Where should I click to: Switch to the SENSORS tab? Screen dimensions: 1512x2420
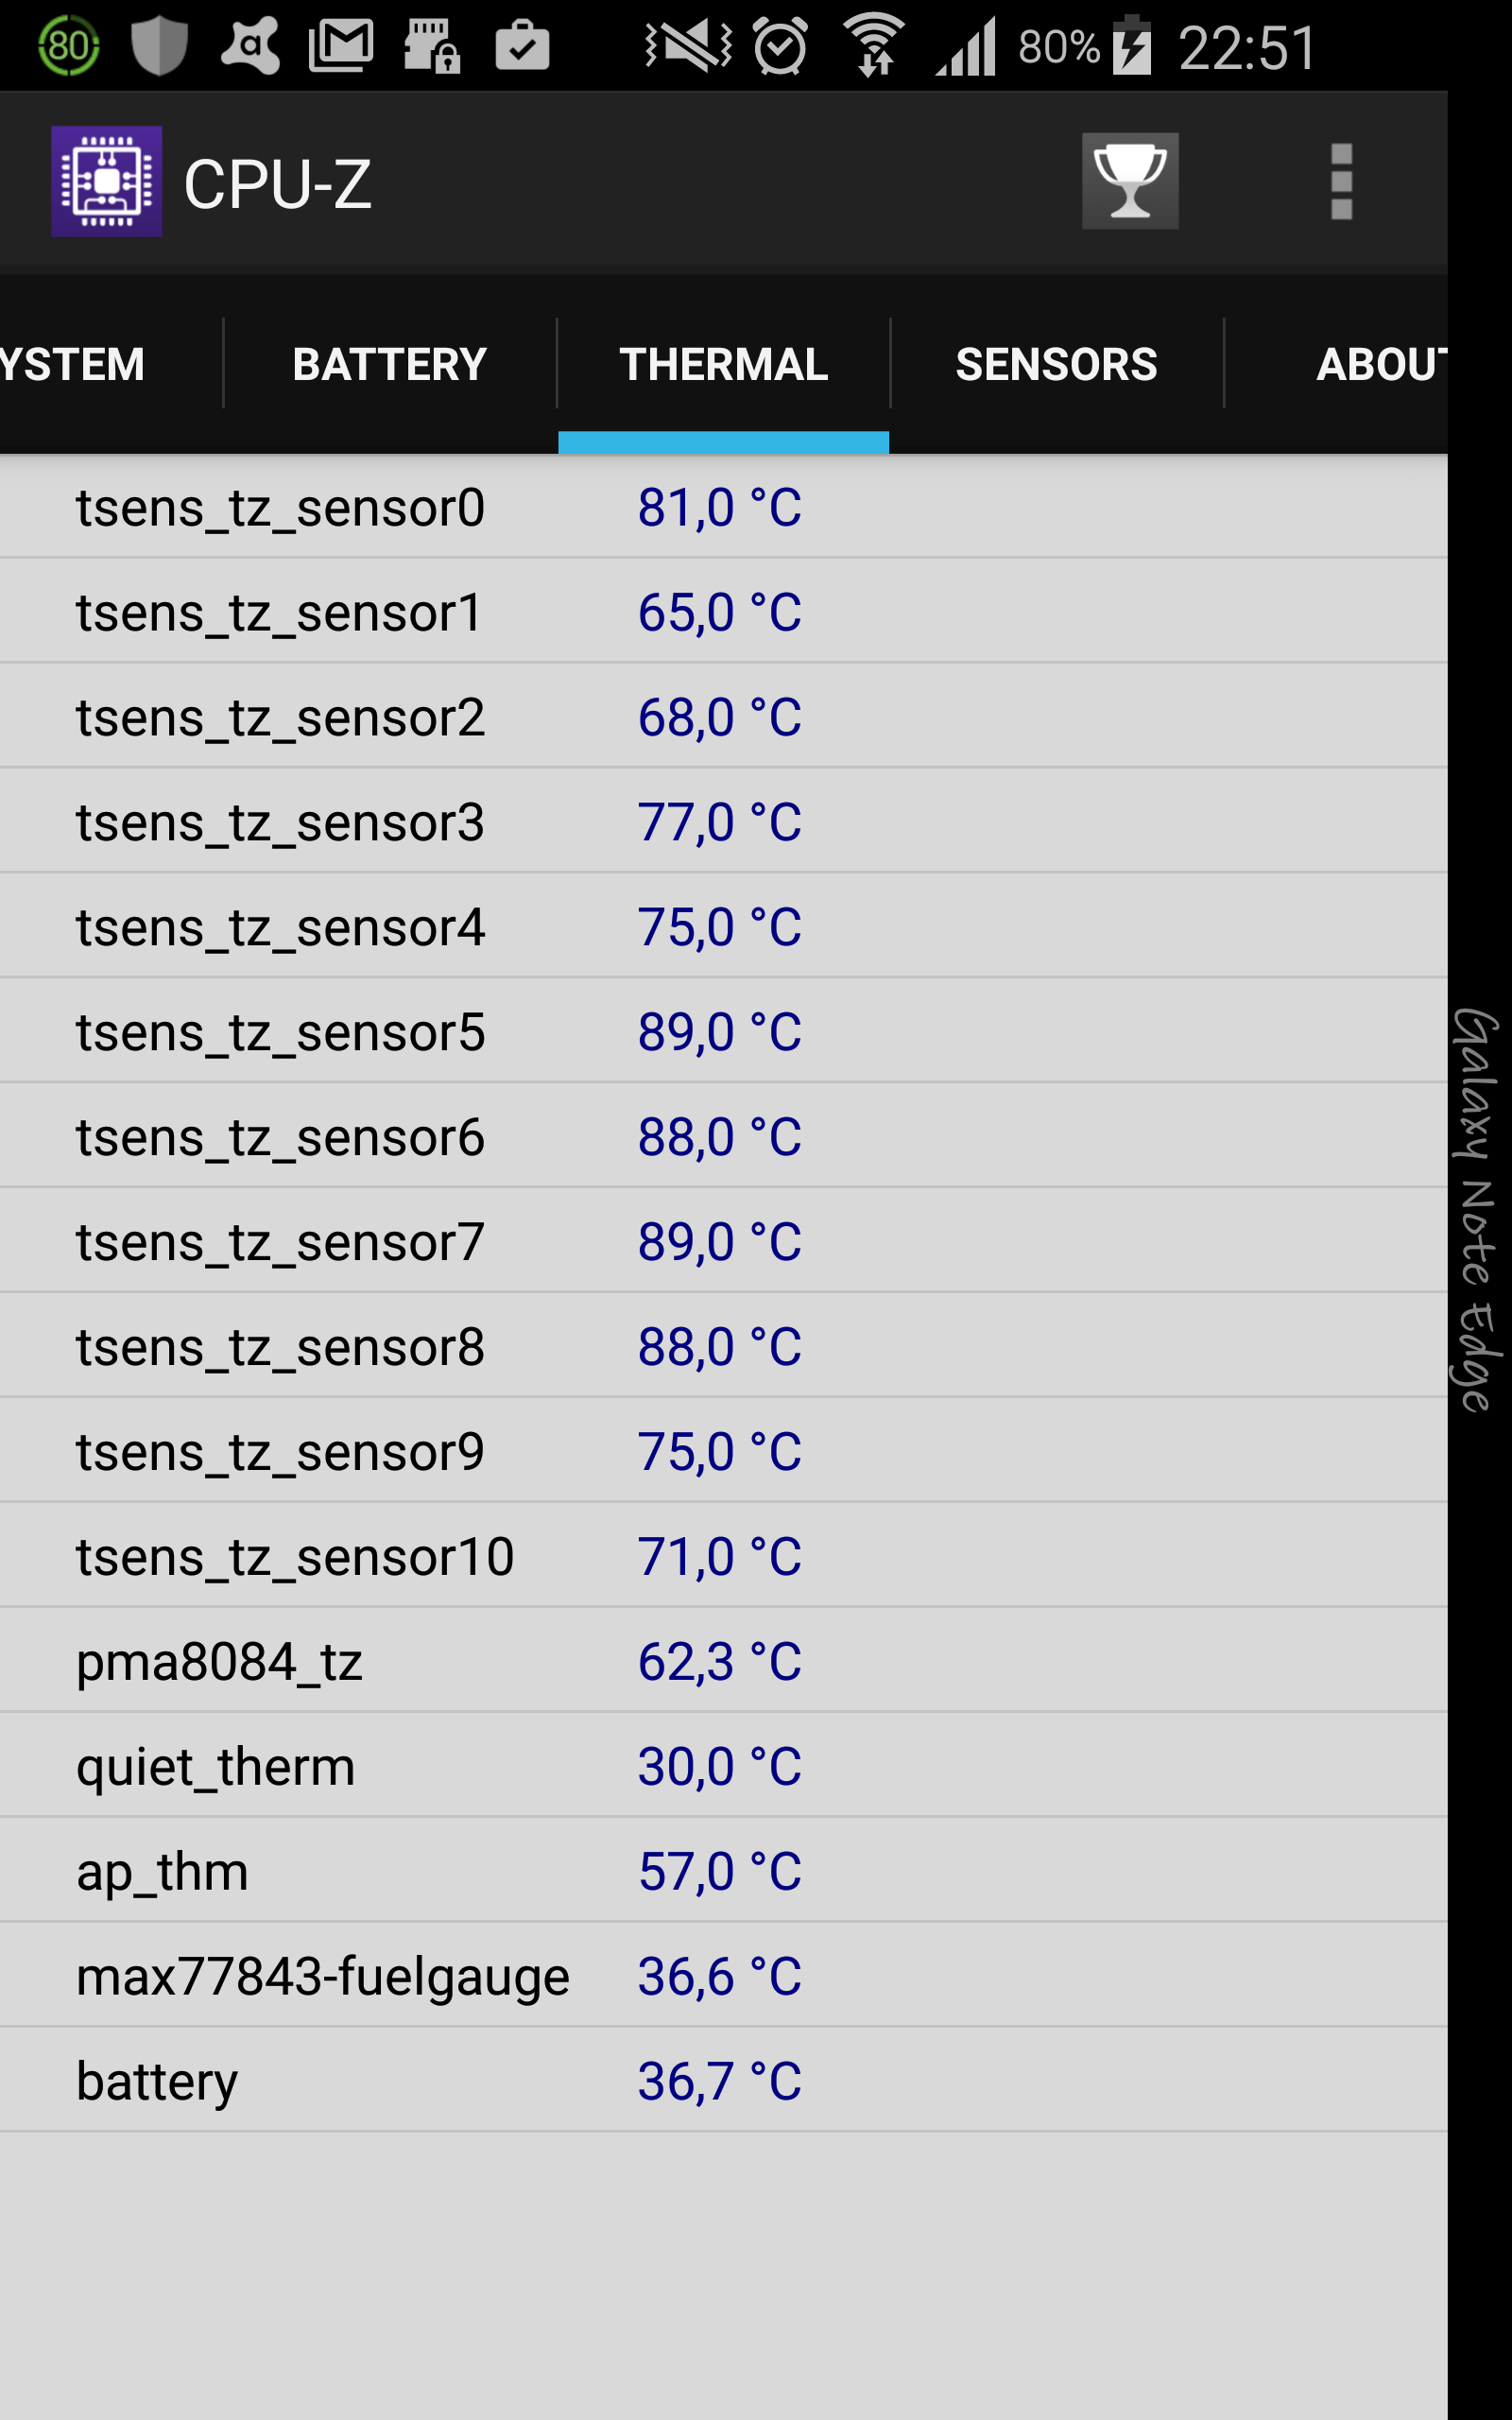[1056, 364]
